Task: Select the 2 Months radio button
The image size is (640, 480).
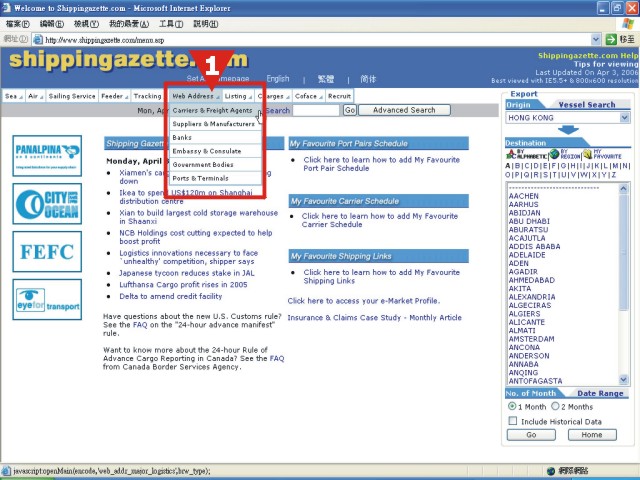Action: coord(555,406)
